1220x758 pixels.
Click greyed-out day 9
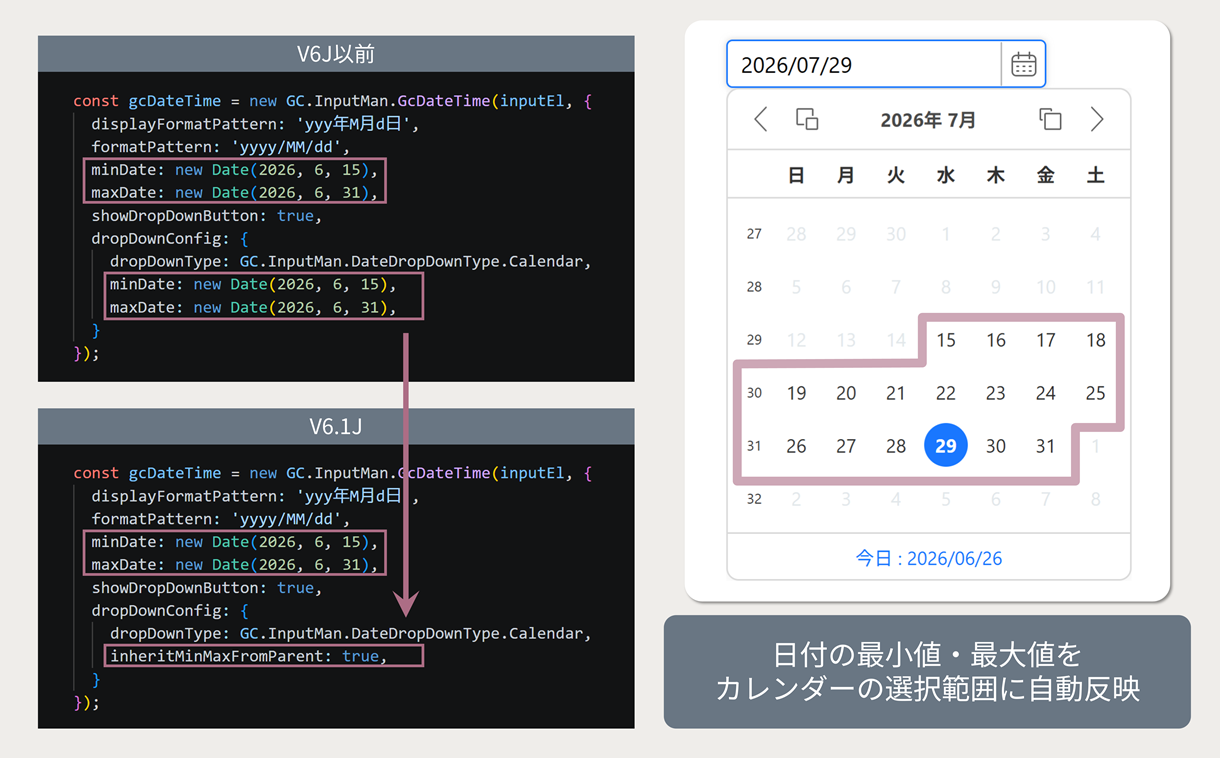pos(996,287)
